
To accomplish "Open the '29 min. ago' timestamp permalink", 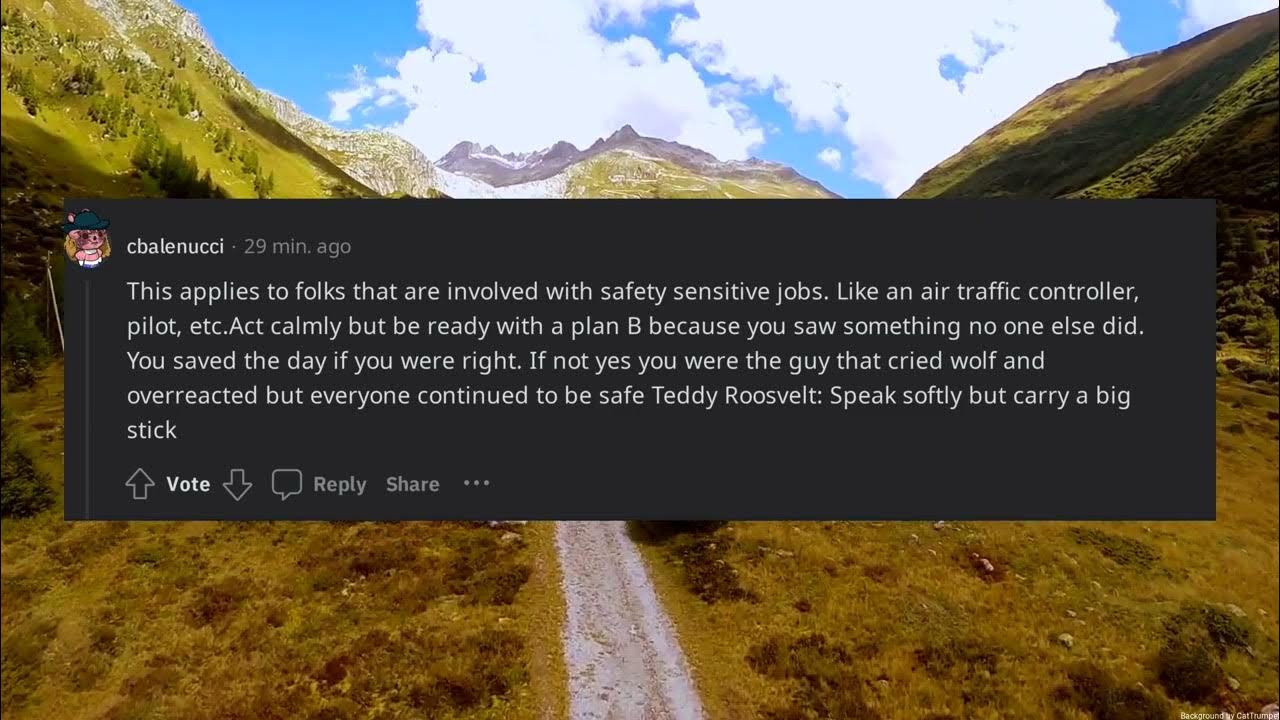I will (297, 246).
